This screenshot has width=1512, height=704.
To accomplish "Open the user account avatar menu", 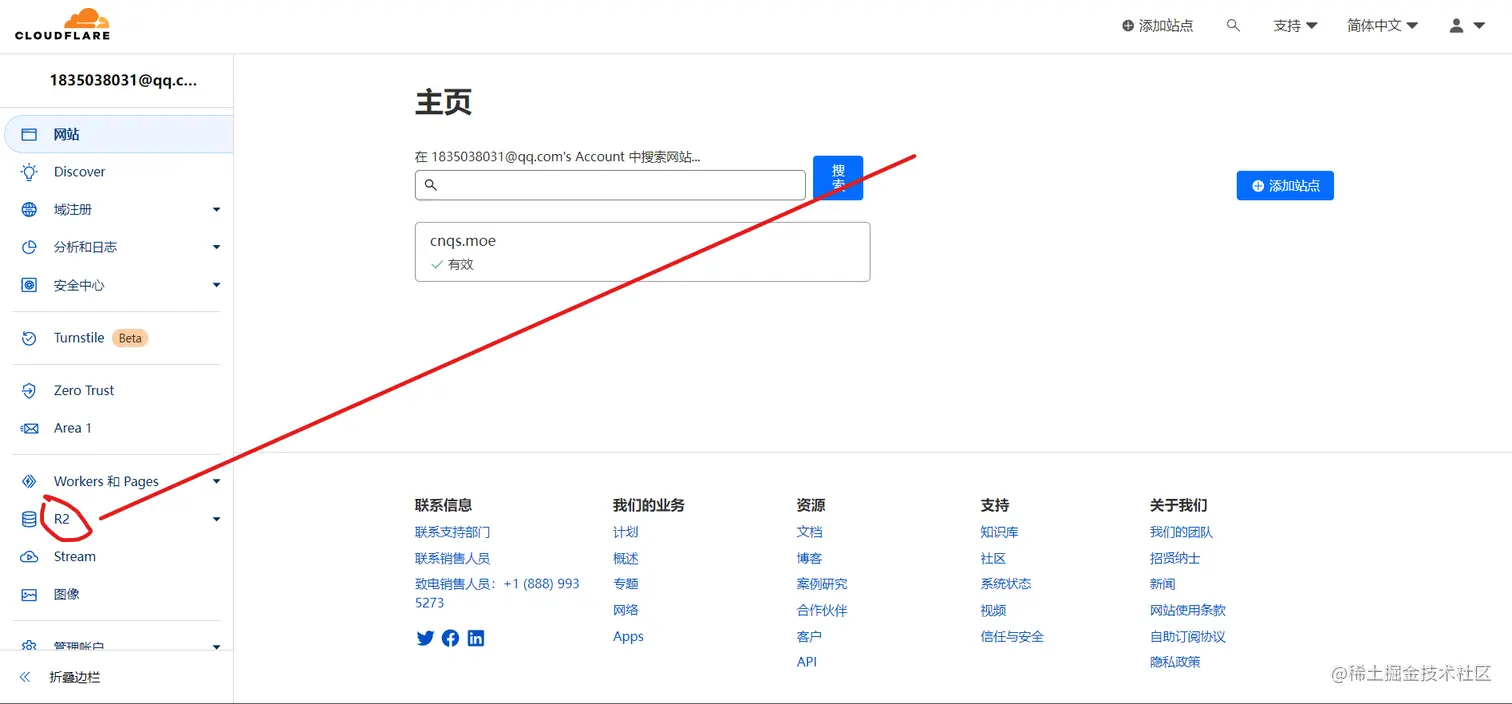I will pyautogui.click(x=1467, y=26).
